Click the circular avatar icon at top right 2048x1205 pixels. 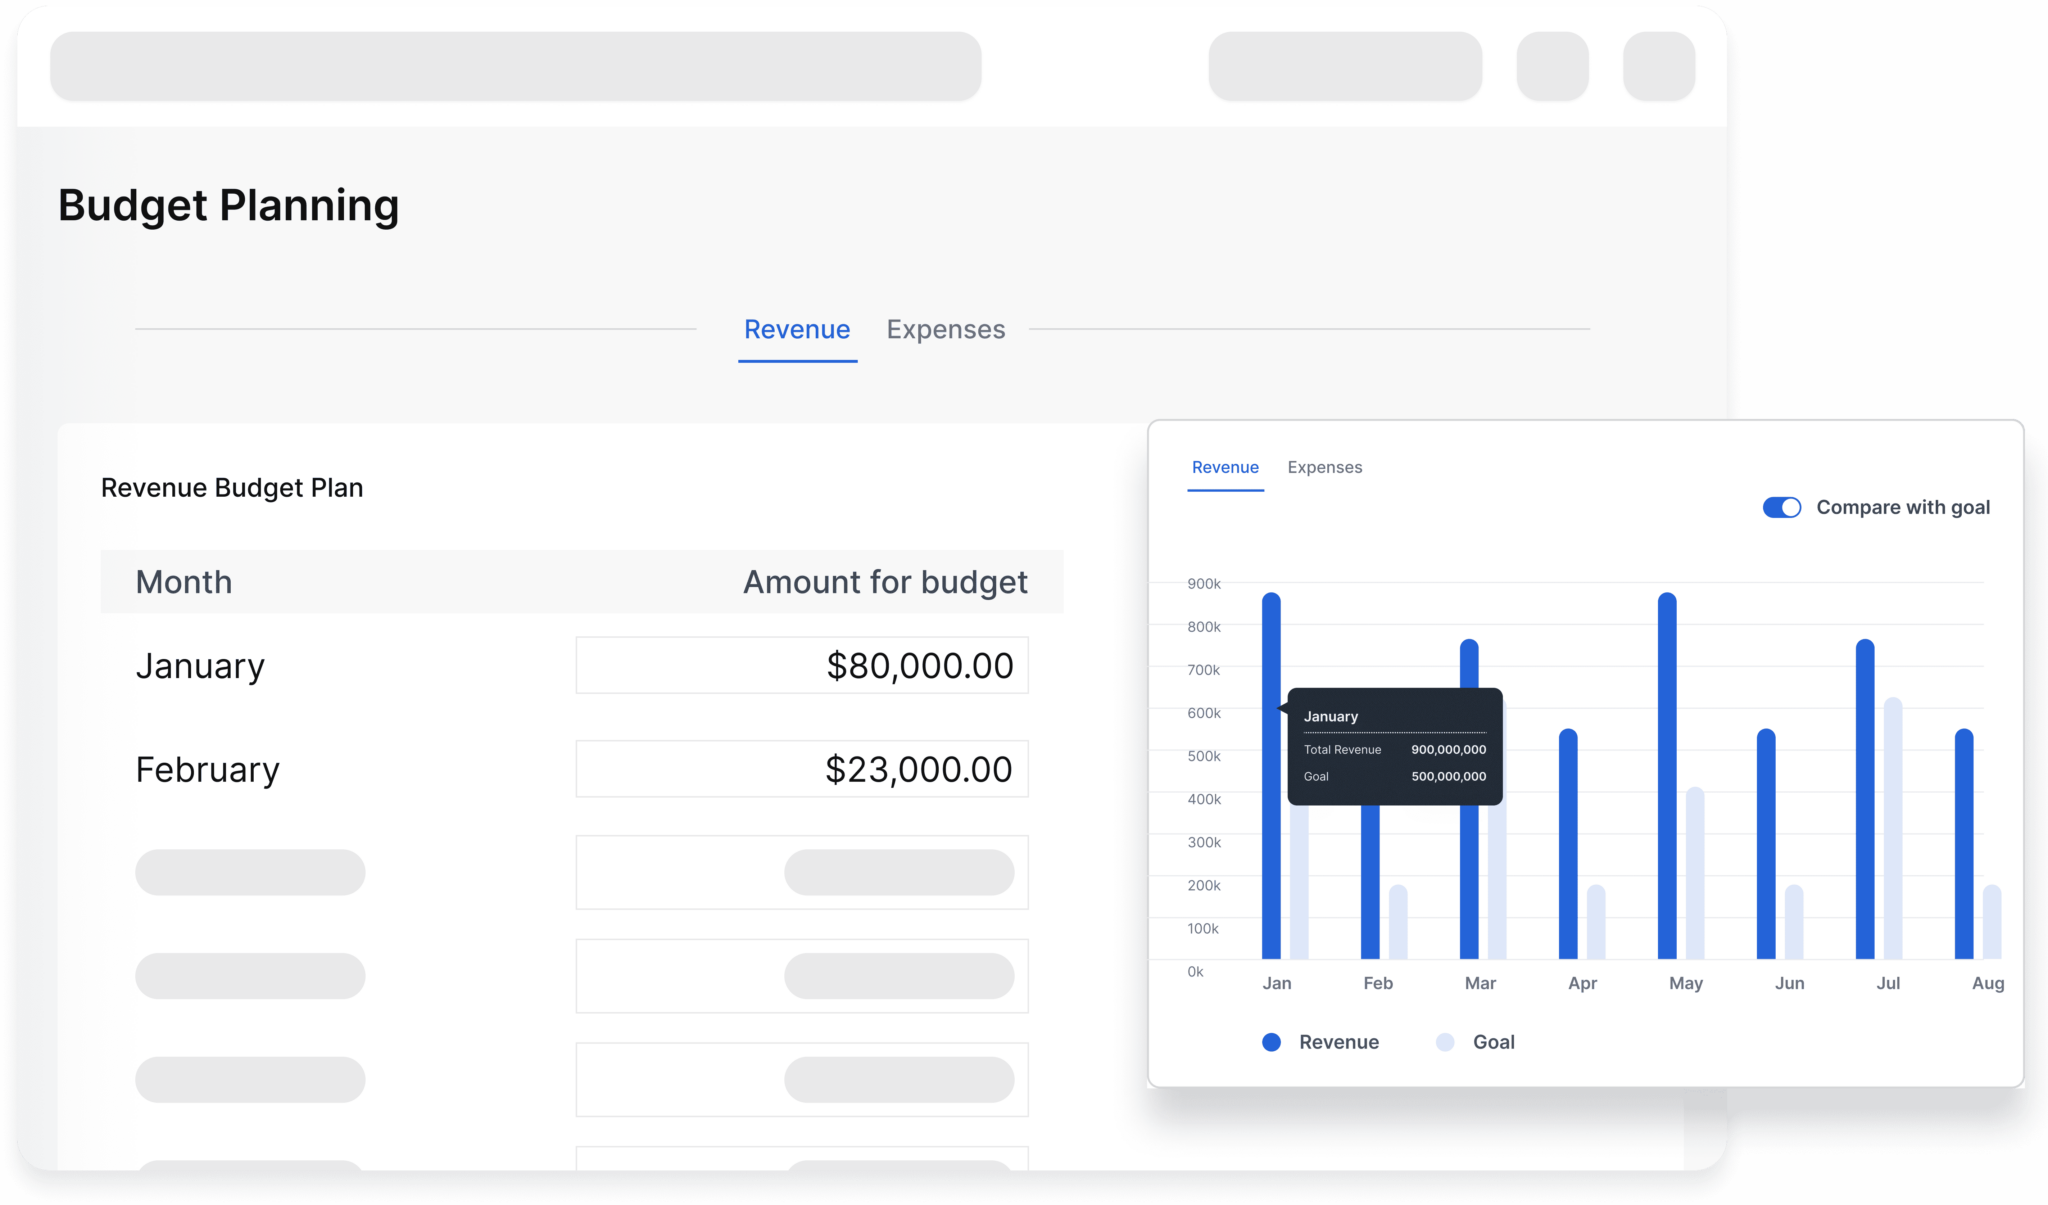pos(1657,65)
